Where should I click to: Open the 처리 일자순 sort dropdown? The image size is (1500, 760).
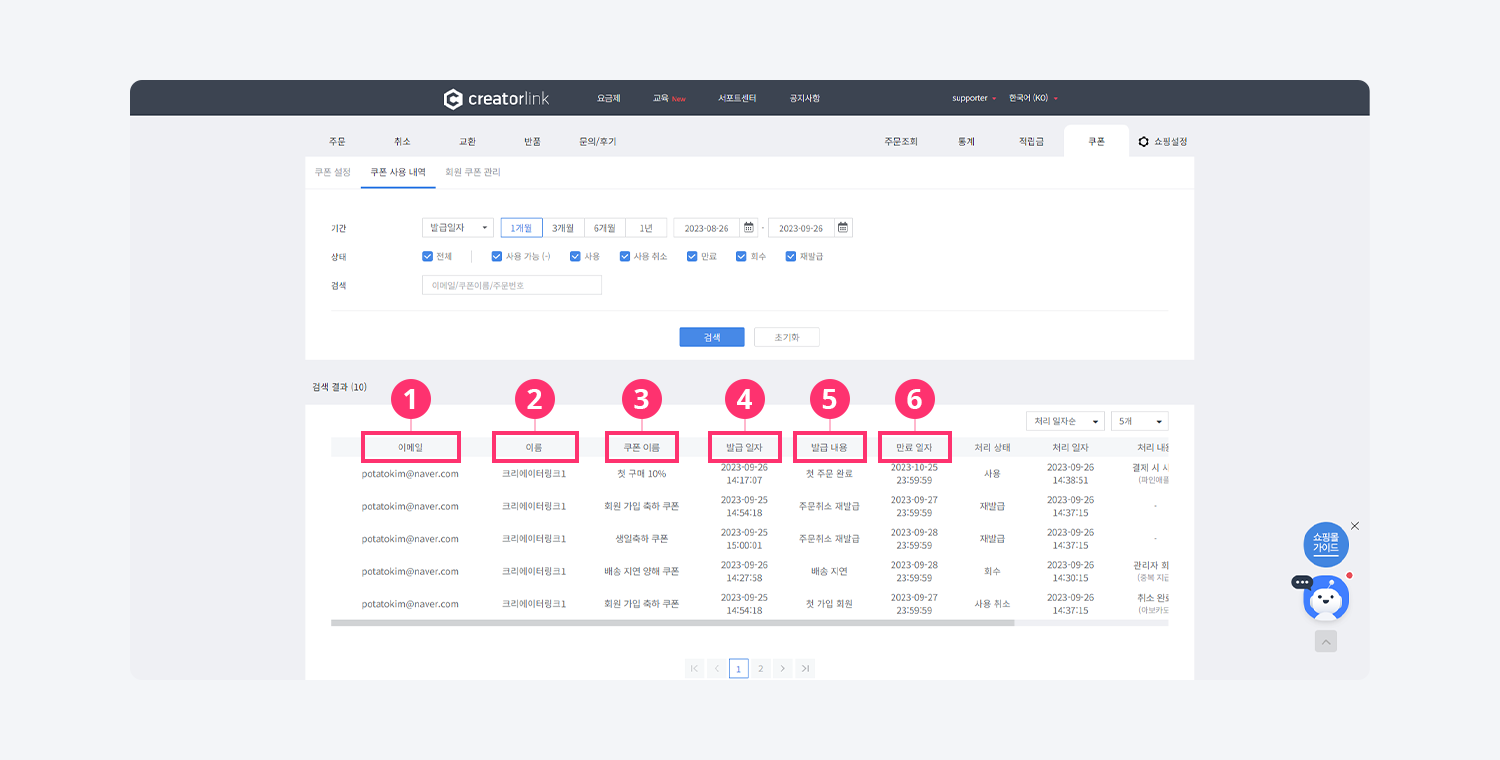pos(1065,422)
